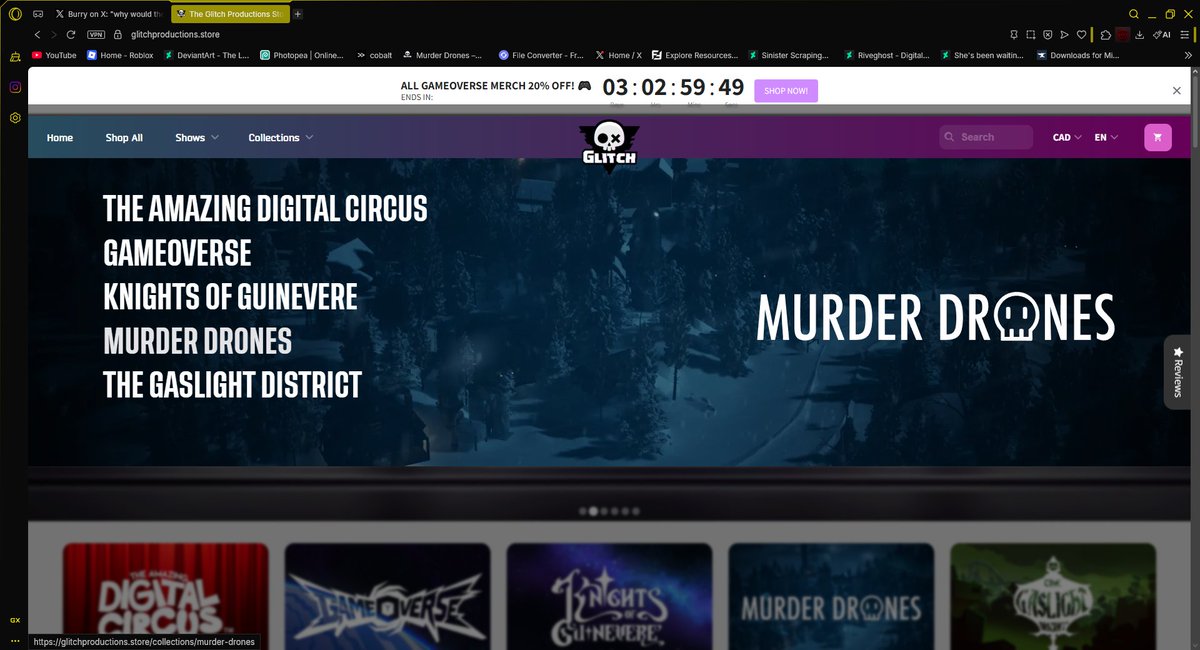Viewport: 1200px width, 650px height.
Task: Click the Glitch skull logo
Action: 608,145
